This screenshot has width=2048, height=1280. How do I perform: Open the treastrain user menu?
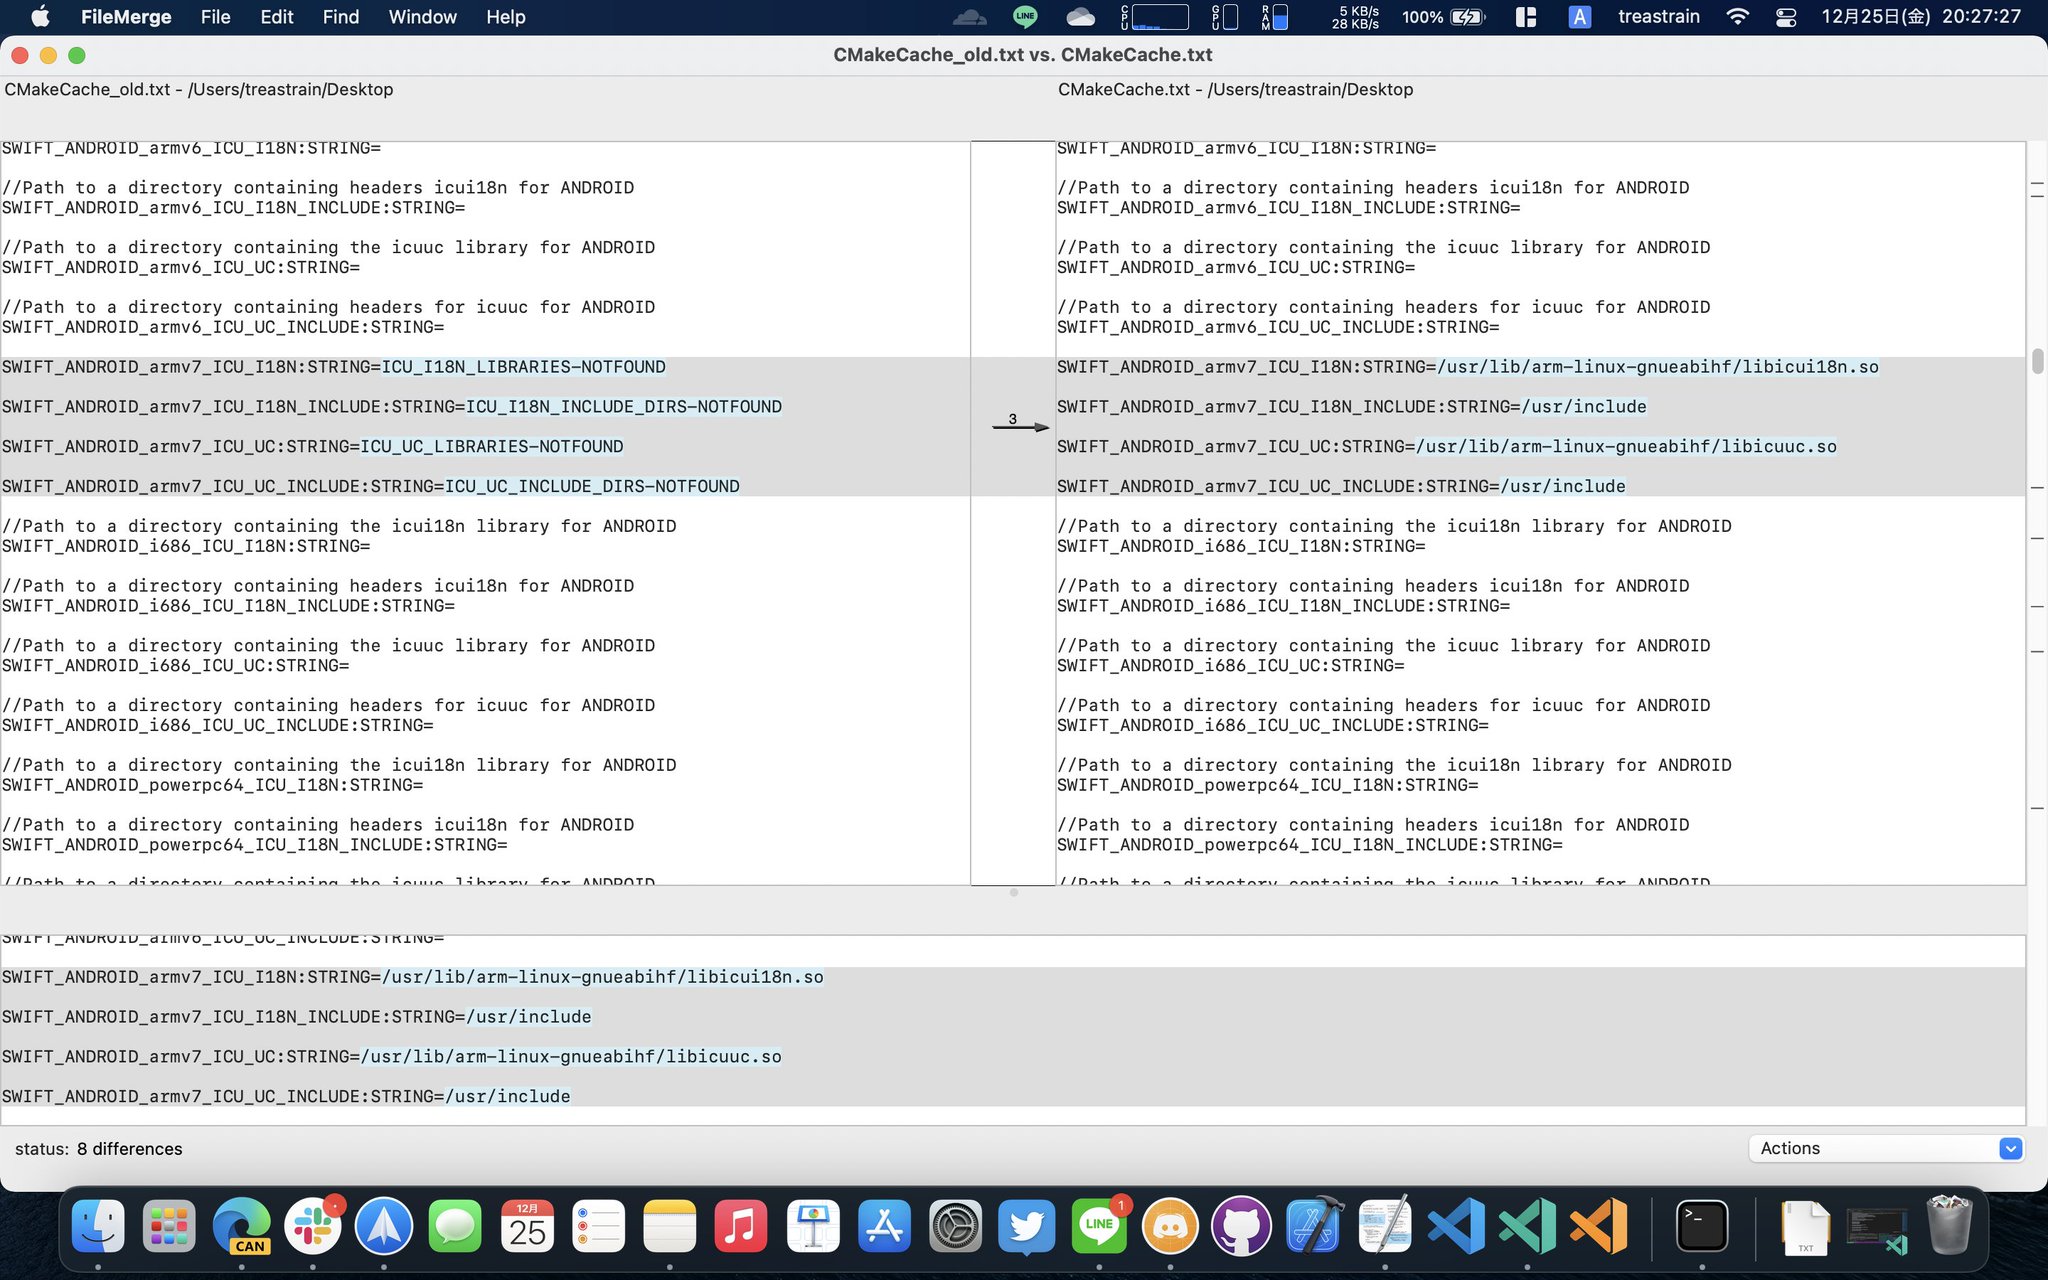(1658, 17)
